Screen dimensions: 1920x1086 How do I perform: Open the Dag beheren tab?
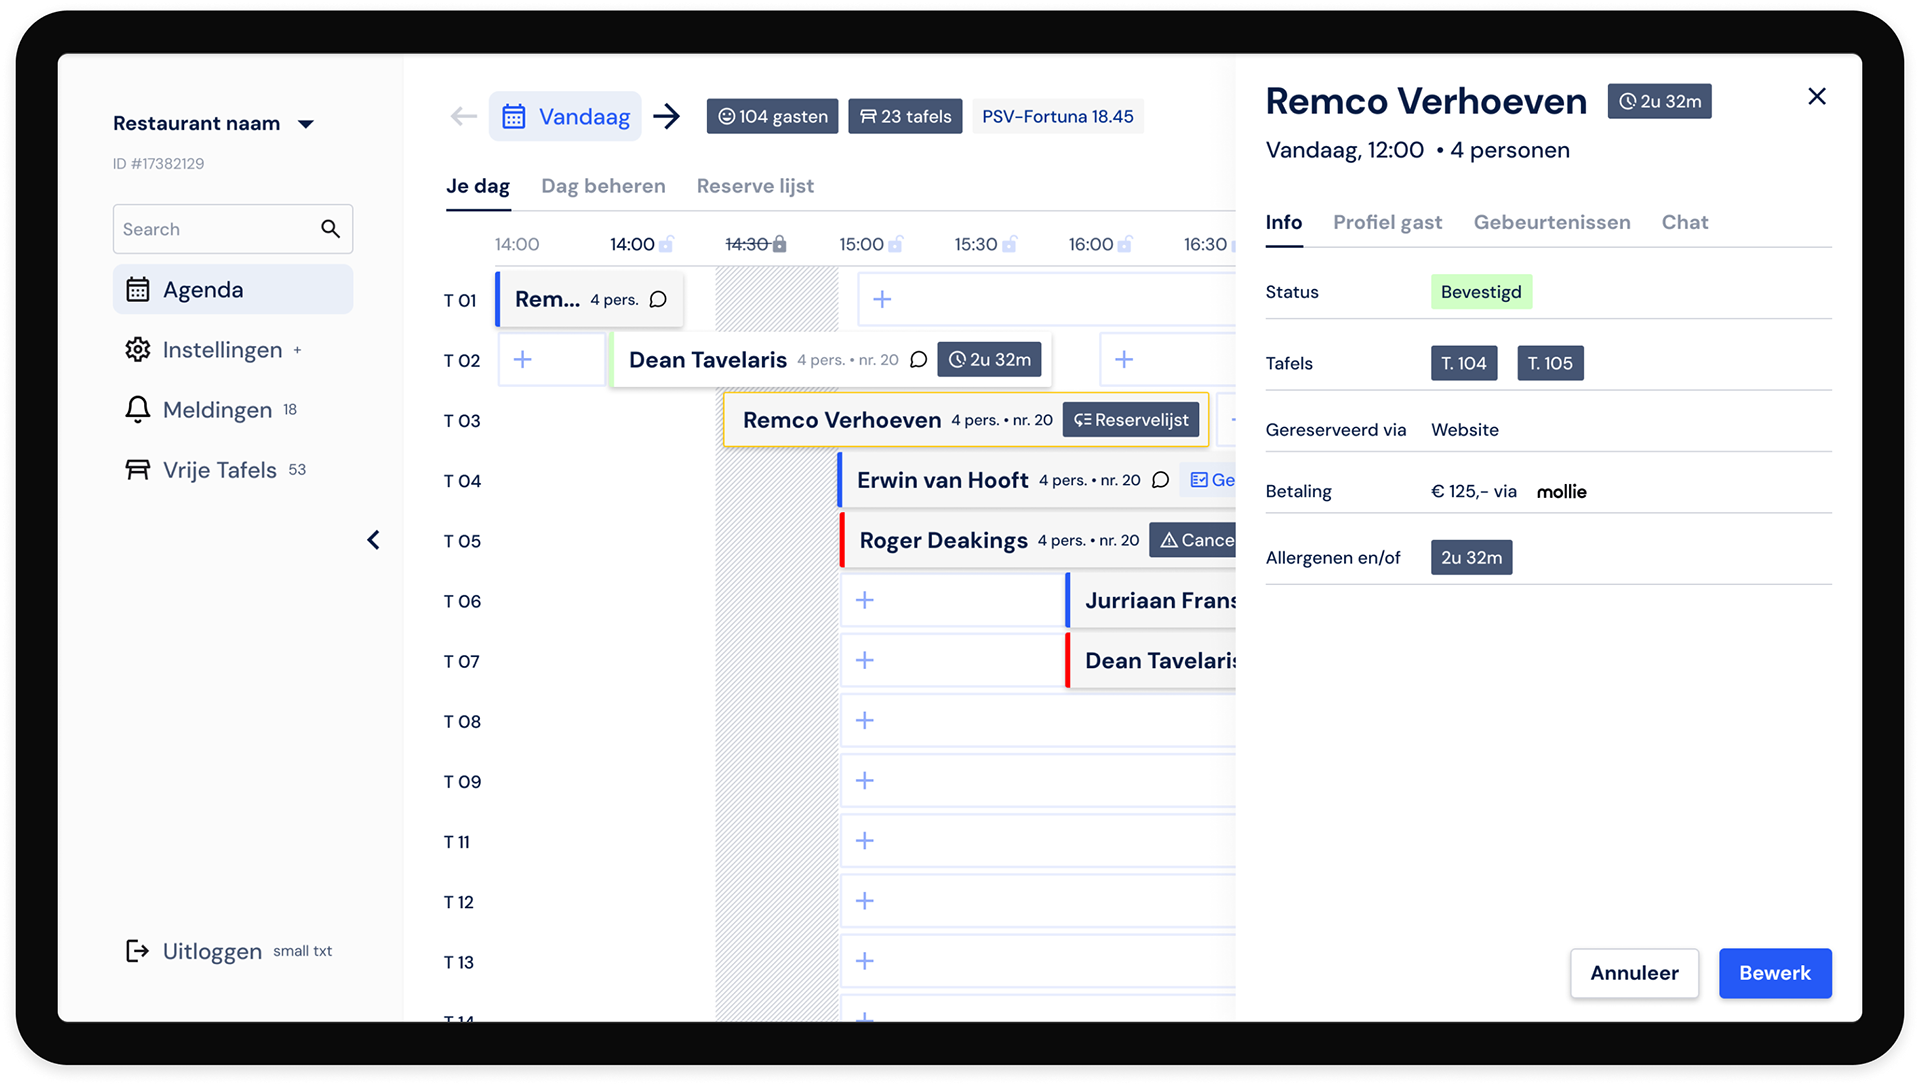tap(603, 186)
